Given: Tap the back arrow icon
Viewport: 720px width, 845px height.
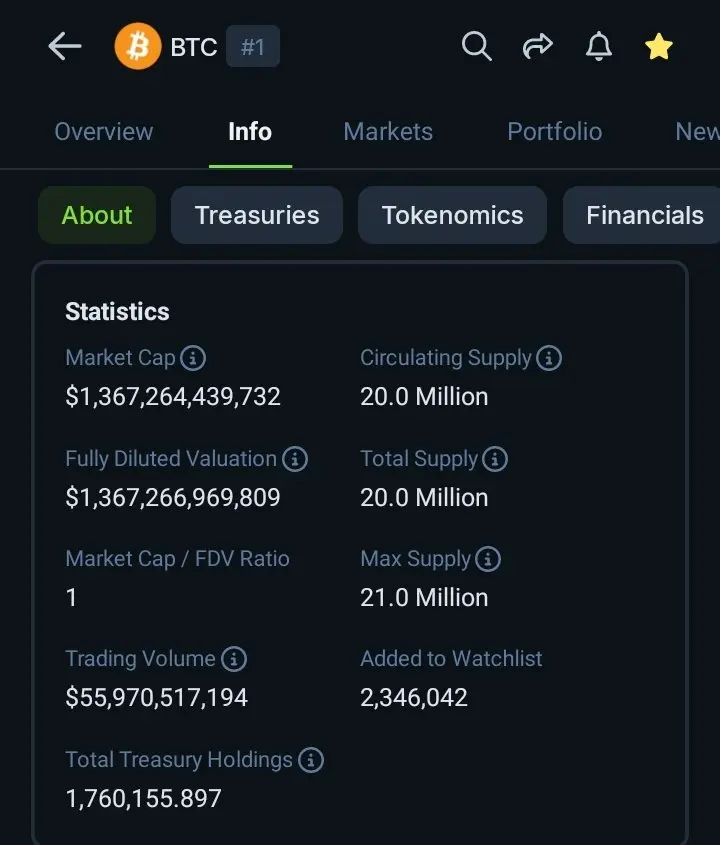Looking at the screenshot, I should (65, 46).
